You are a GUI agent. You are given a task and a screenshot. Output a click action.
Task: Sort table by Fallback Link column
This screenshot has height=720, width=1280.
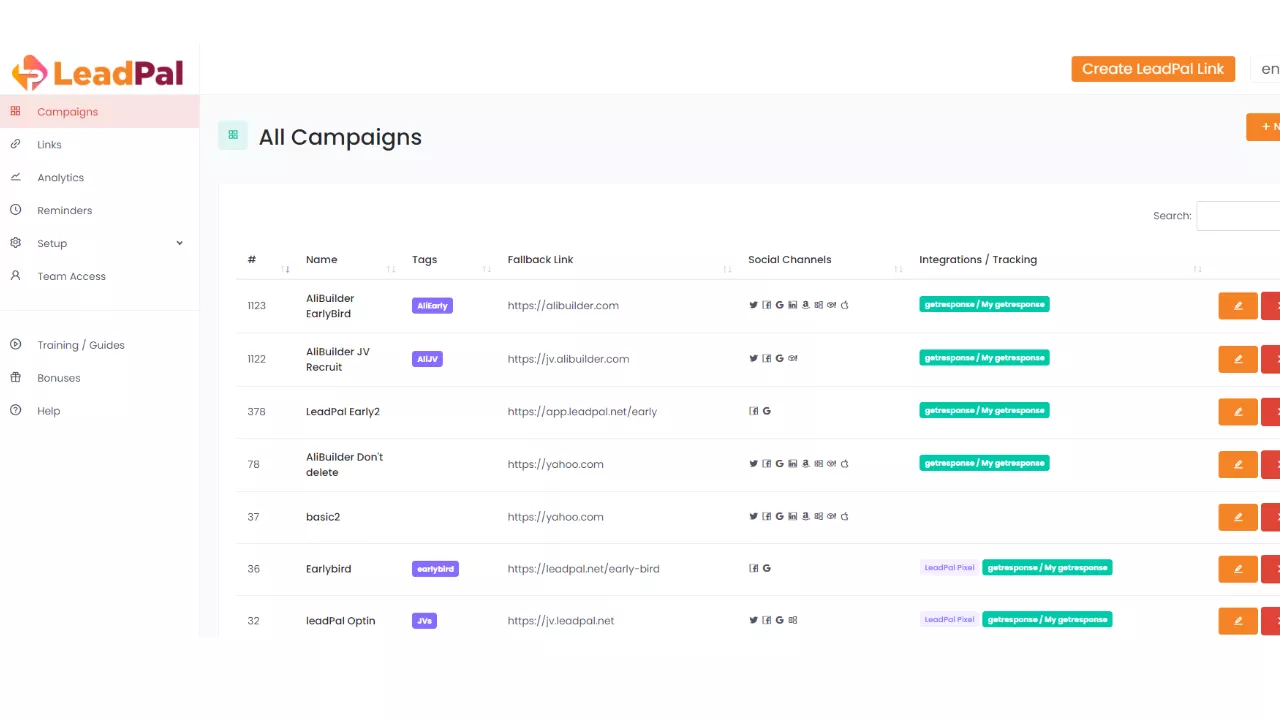(x=540, y=260)
